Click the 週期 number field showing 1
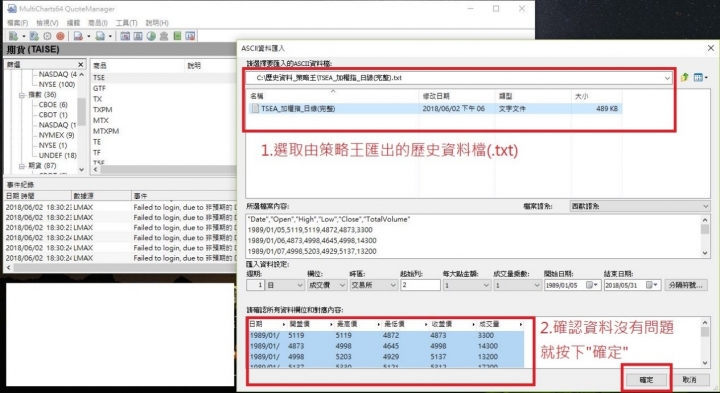This screenshot has width=720, height=393. (255, 285)
